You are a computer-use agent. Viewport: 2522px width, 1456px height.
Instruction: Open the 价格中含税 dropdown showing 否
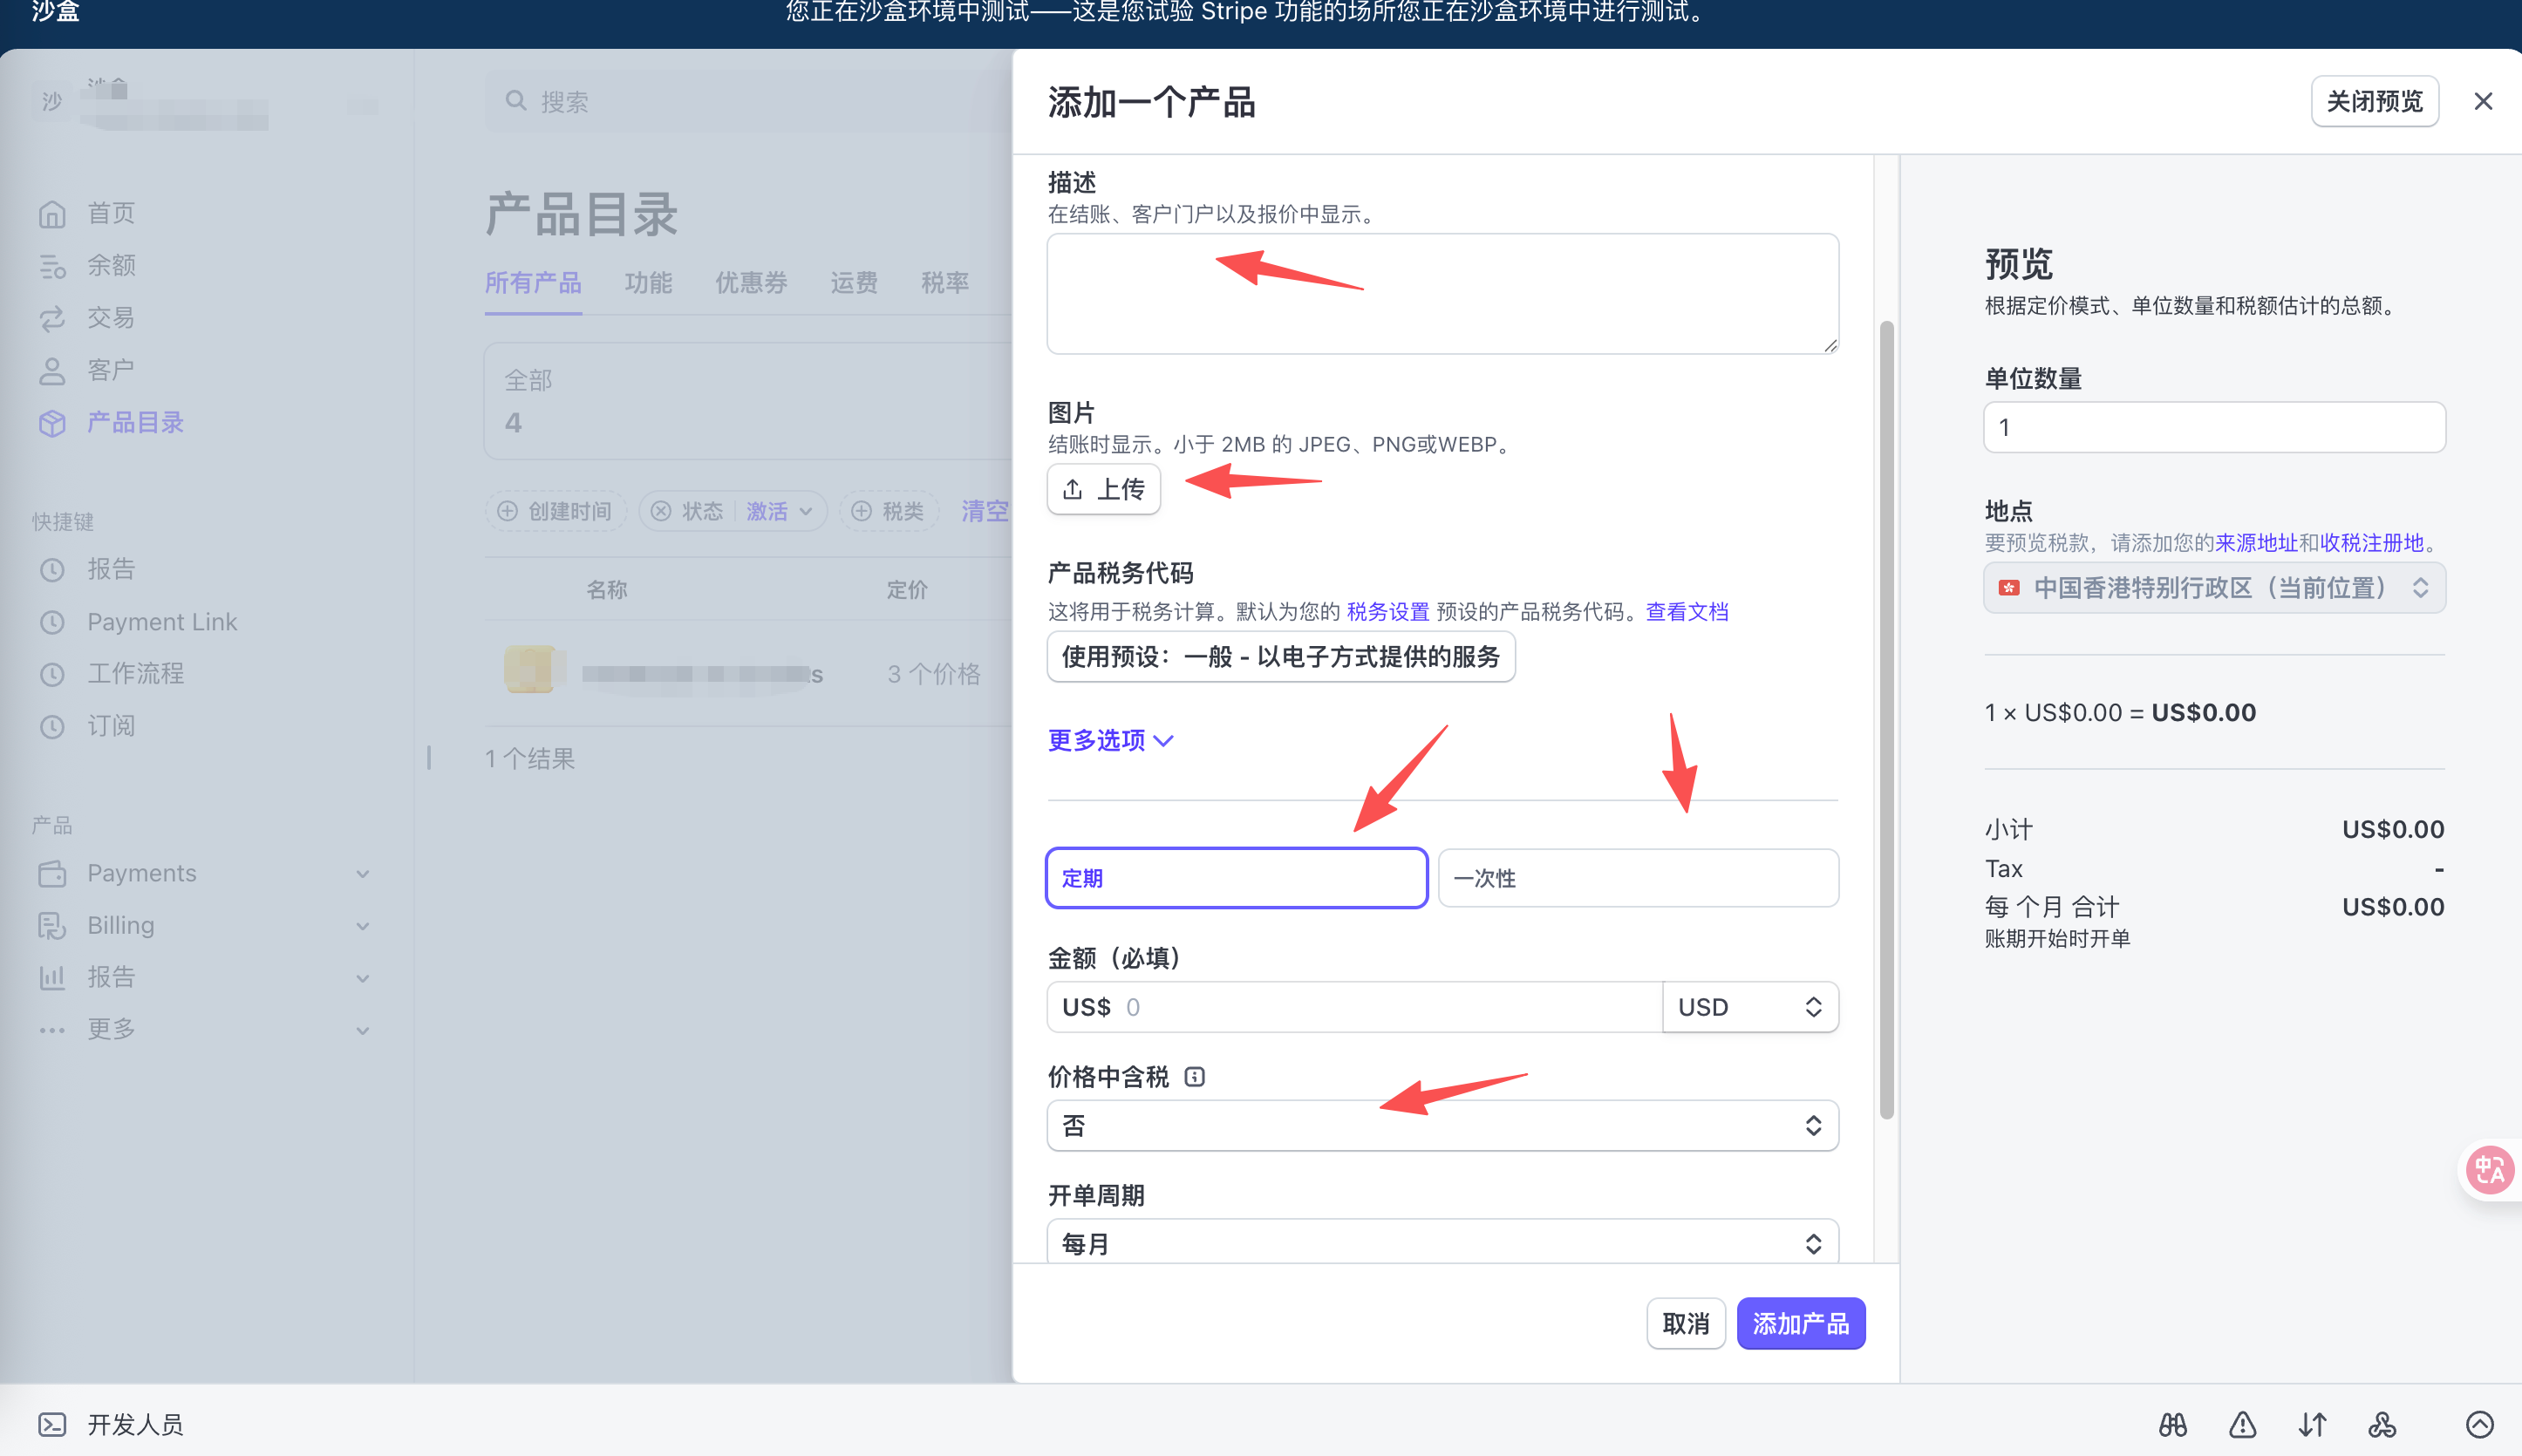pos(1441,1126)
